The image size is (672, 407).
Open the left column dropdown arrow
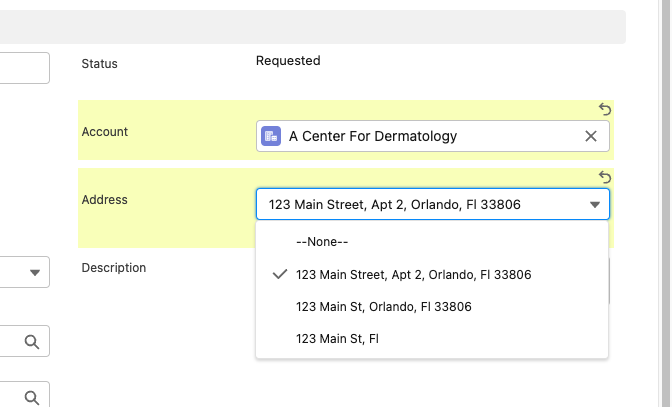coord(35,272)
